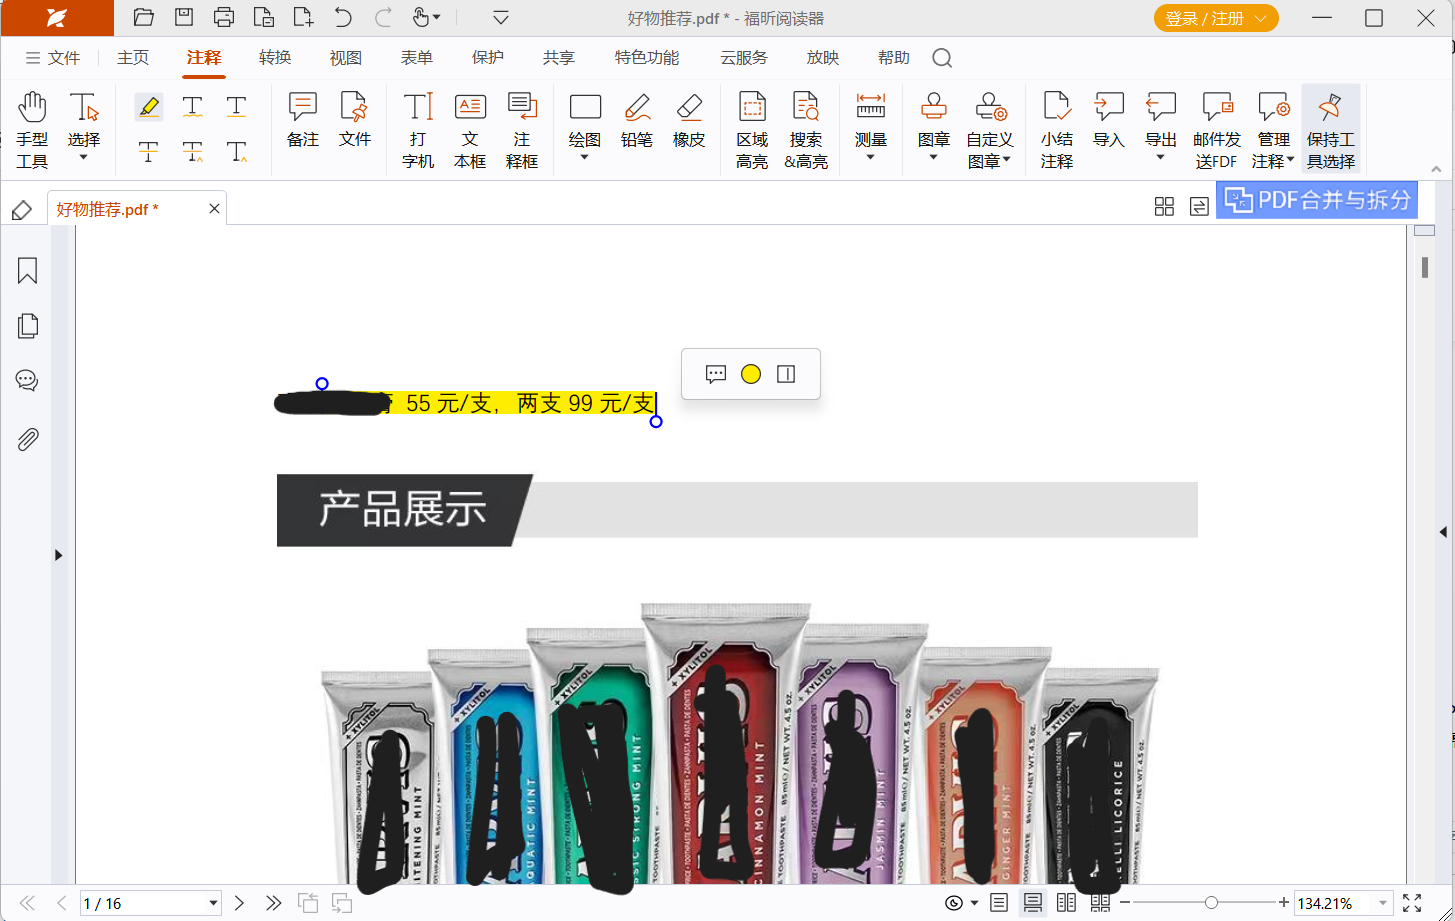The image size is (1455, 921).
Task: Insert a Text Box (文本框)
Action: [x=470, y=130]
